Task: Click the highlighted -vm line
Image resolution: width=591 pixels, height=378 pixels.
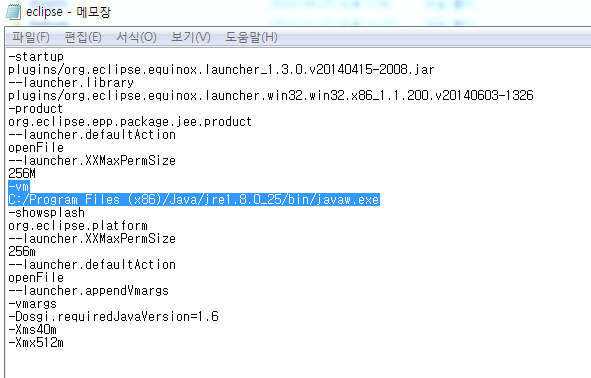Action: click(18, 187)
